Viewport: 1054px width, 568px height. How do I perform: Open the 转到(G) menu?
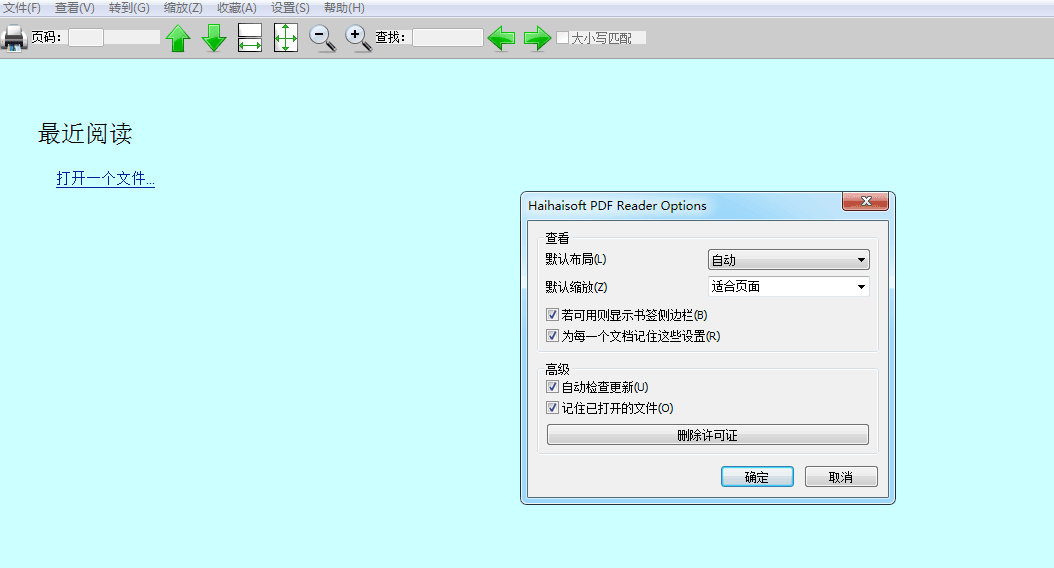(129, 8)
